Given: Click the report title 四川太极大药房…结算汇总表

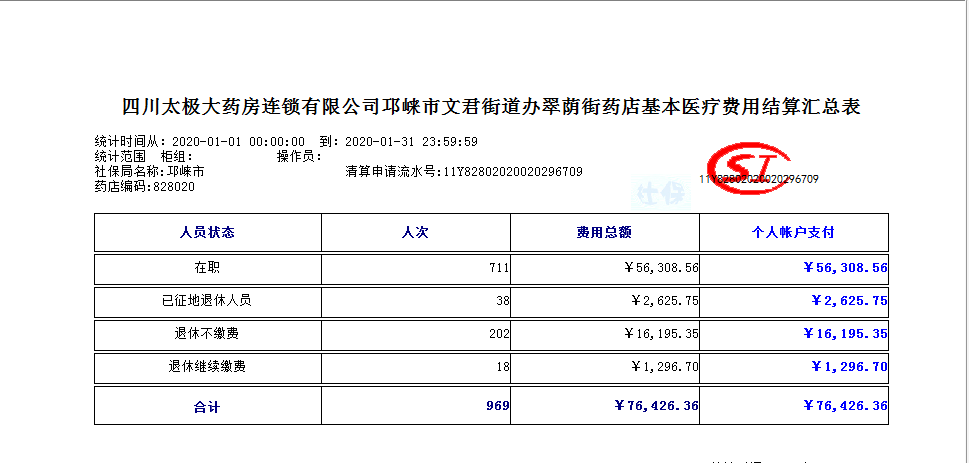Looking at the screenshot, I should pyautogui.click(x=491, y=107).
